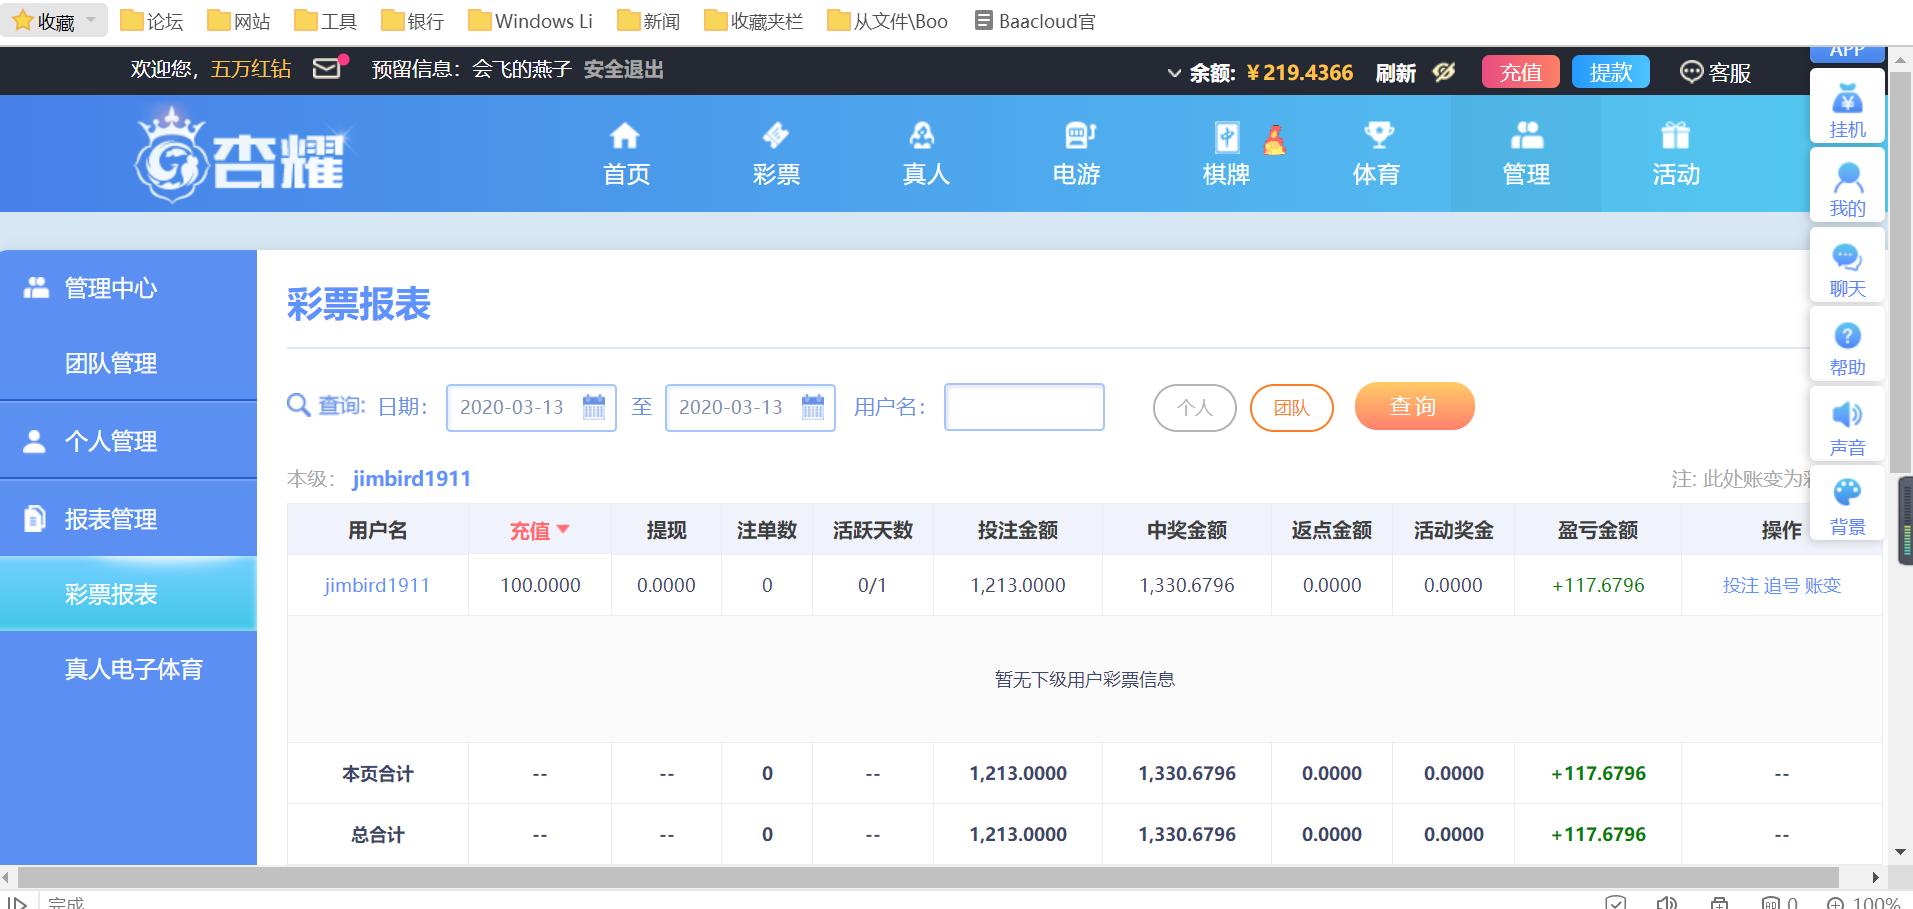Select the 团队 filter option
The width and height of the screenshot is (1913, 909).
coord(1291,408)
